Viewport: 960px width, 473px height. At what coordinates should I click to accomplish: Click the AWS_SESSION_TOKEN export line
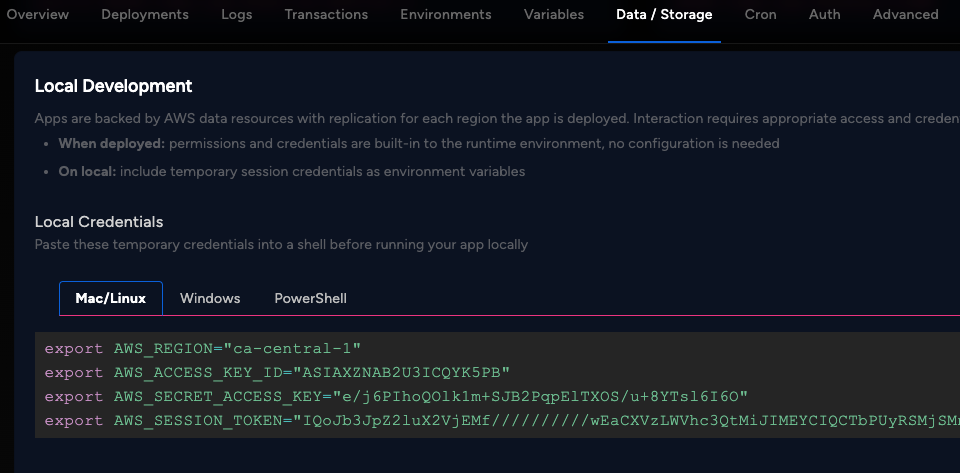[x=500, y=421]
